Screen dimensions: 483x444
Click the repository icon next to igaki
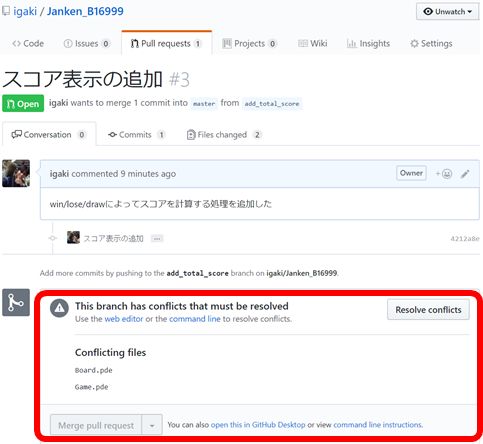click(x=6, y=11)
